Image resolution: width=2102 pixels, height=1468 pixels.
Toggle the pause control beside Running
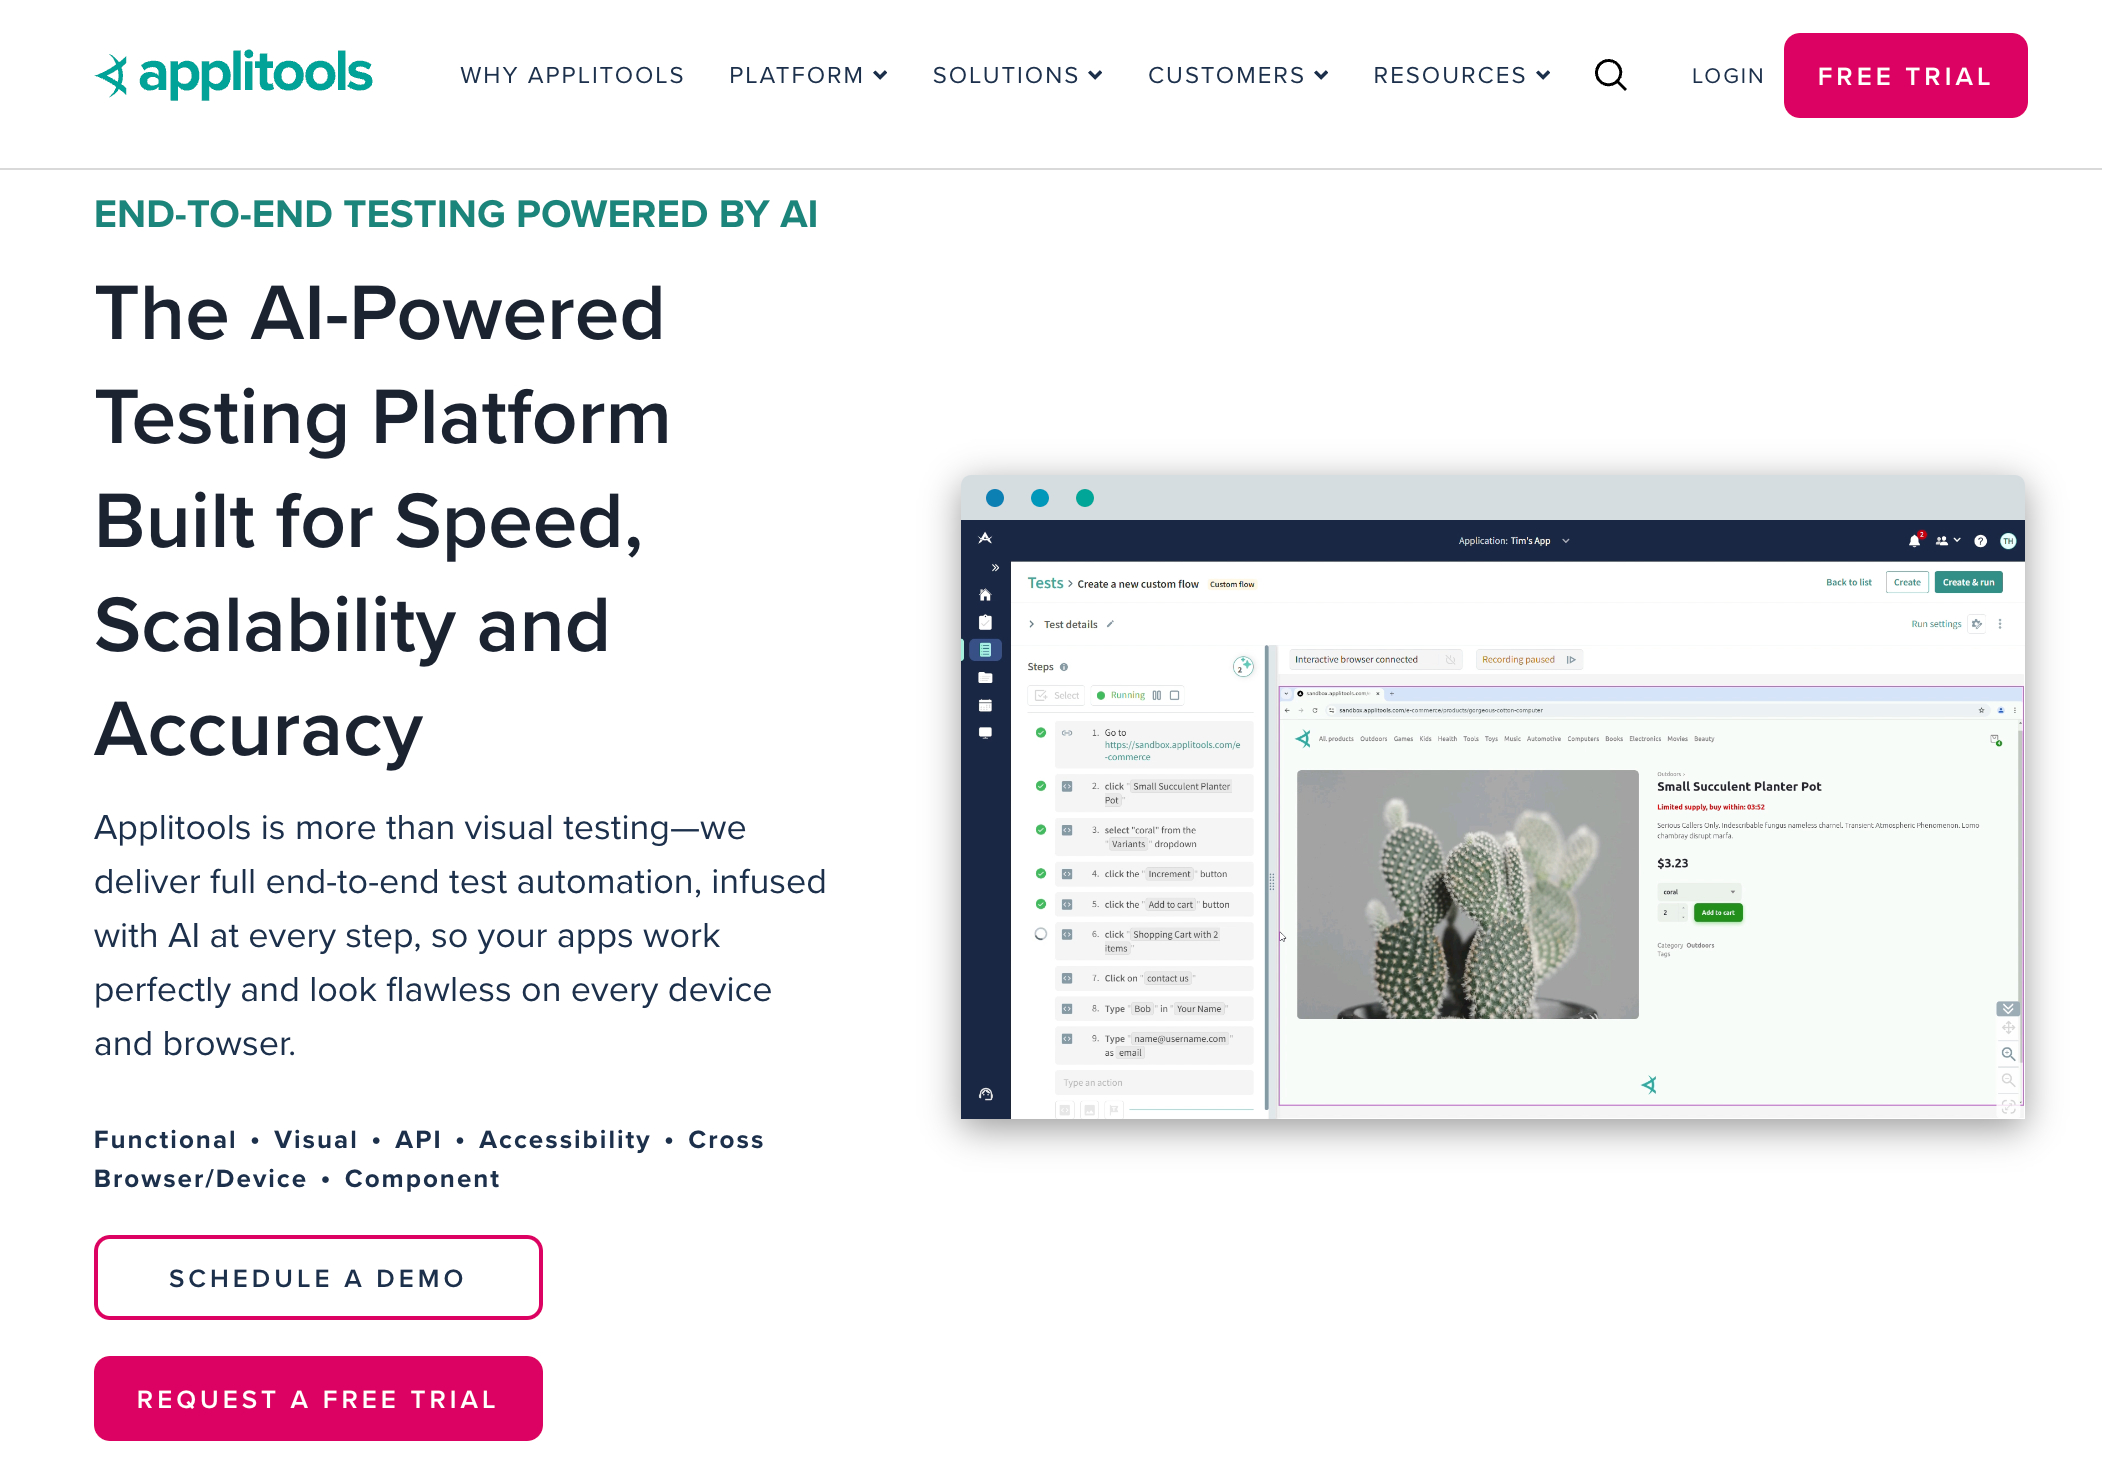[1157, 695]
